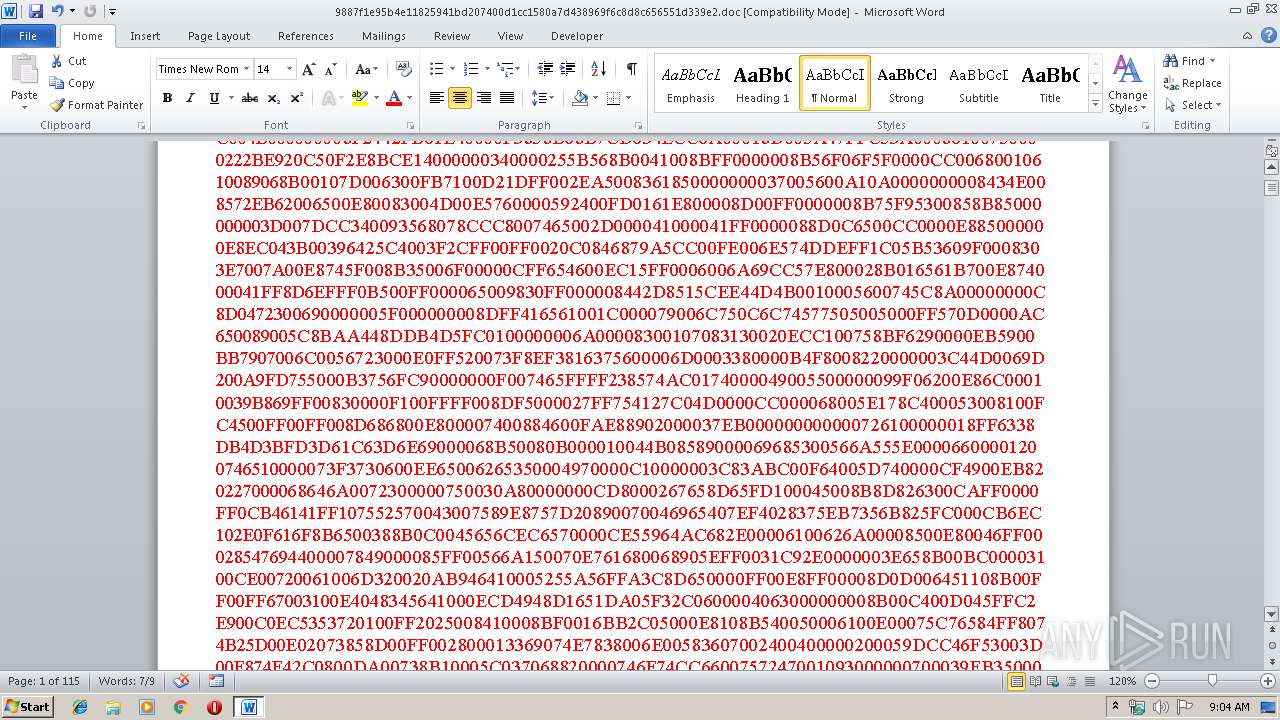Click the Replace button
The height and width of the screenshot is (720, 1280).
coord(1192,83)
